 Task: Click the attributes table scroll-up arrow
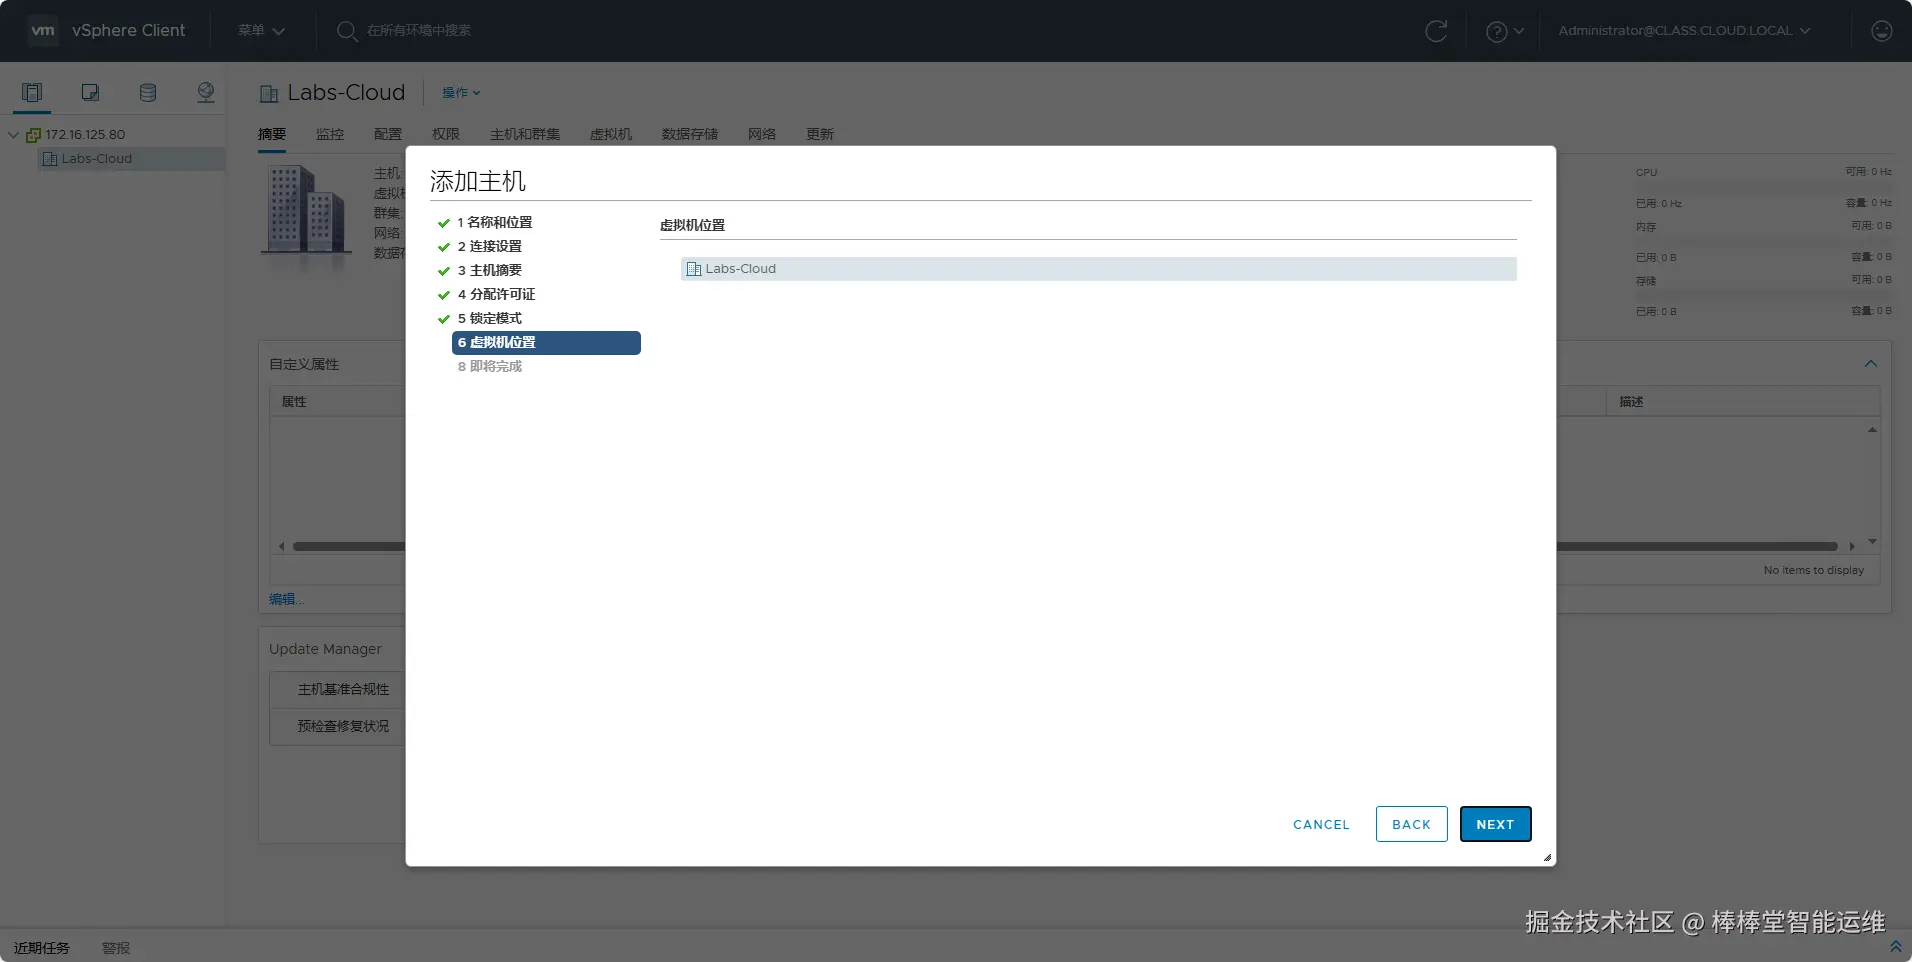[x=1872, y=430]
